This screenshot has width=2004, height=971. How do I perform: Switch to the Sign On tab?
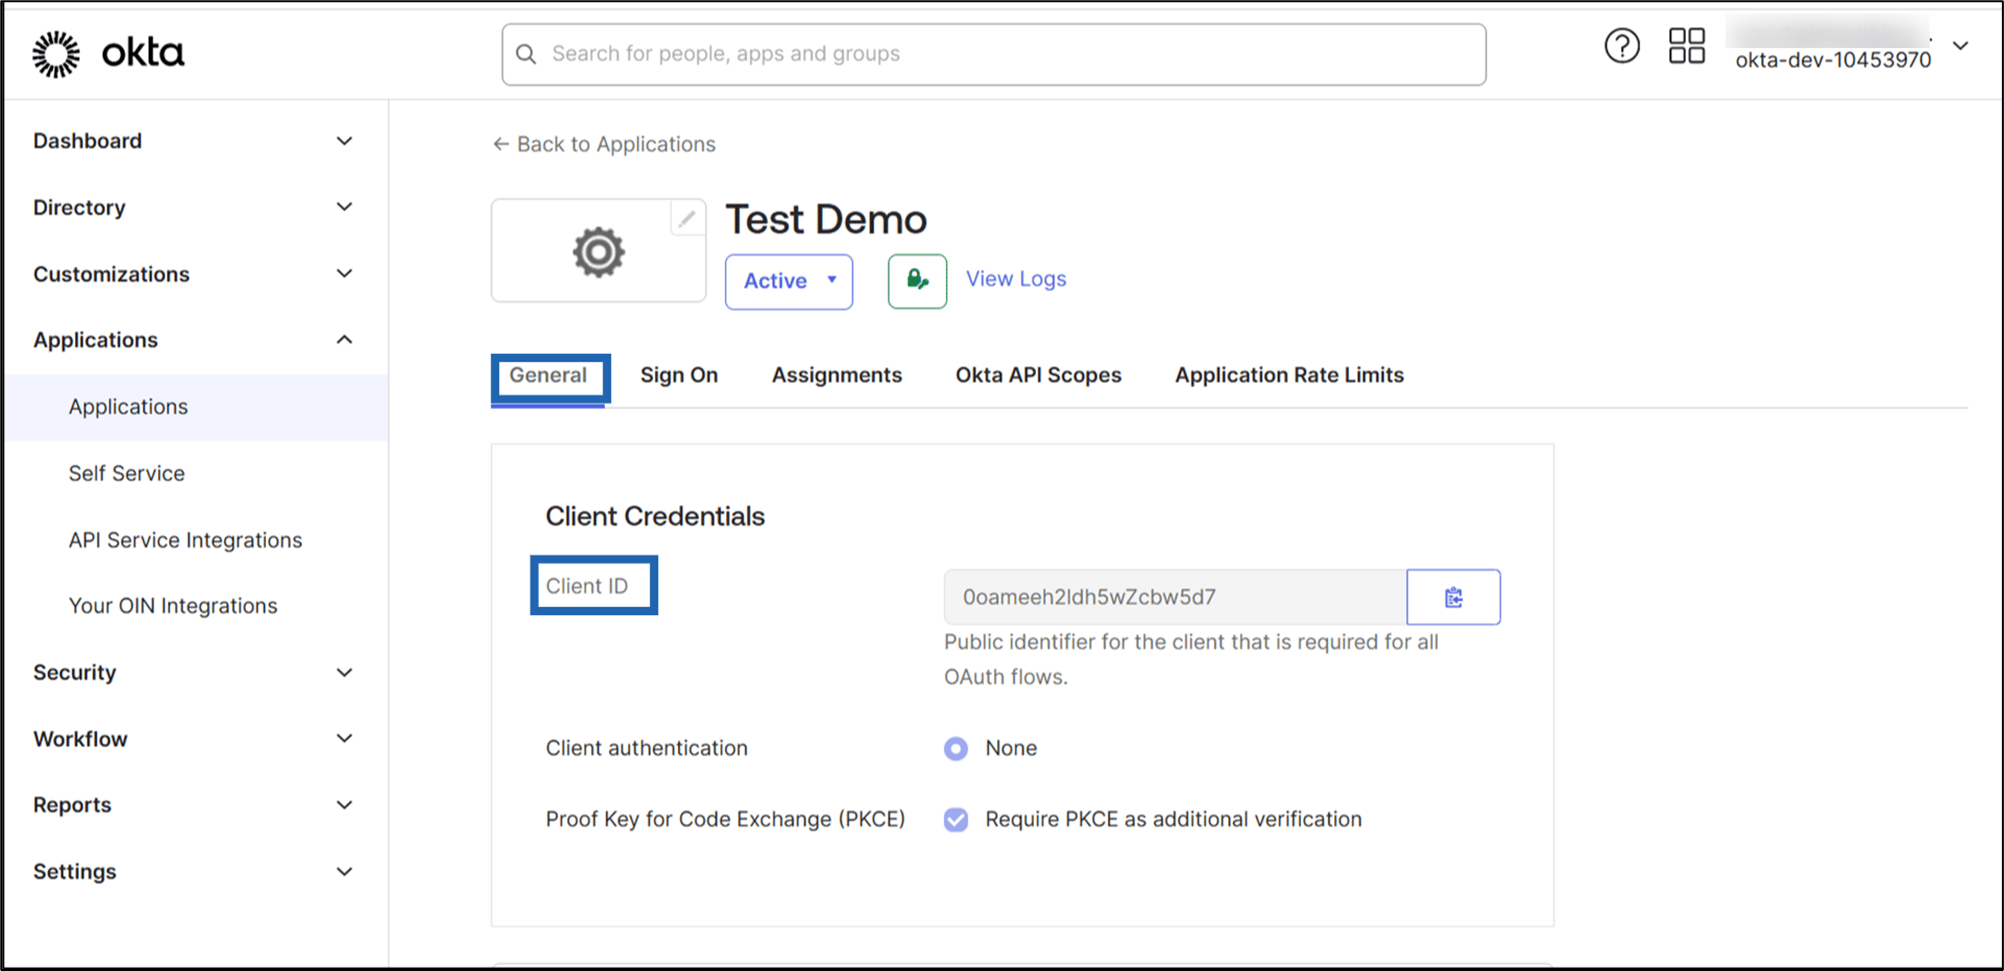[x=679, y=376]
